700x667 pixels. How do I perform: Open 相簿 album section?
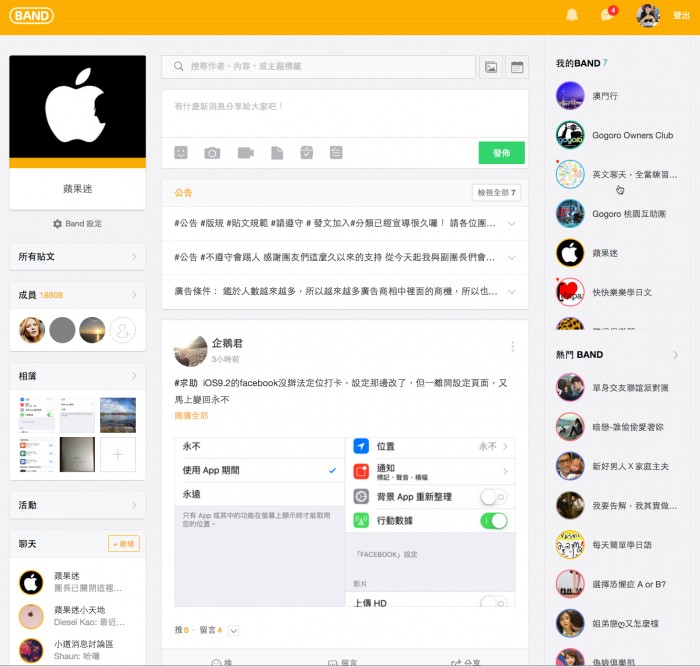point(78,376)
